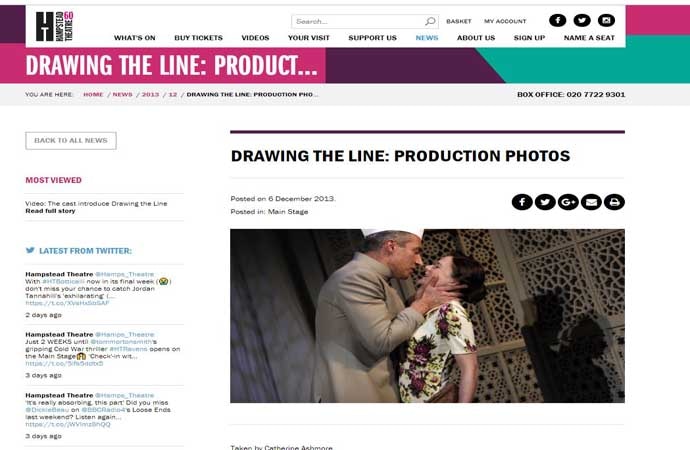This screenshot has width=690, height=450.
Task: Click the search magnifier icon
Action: pos(430,21)
